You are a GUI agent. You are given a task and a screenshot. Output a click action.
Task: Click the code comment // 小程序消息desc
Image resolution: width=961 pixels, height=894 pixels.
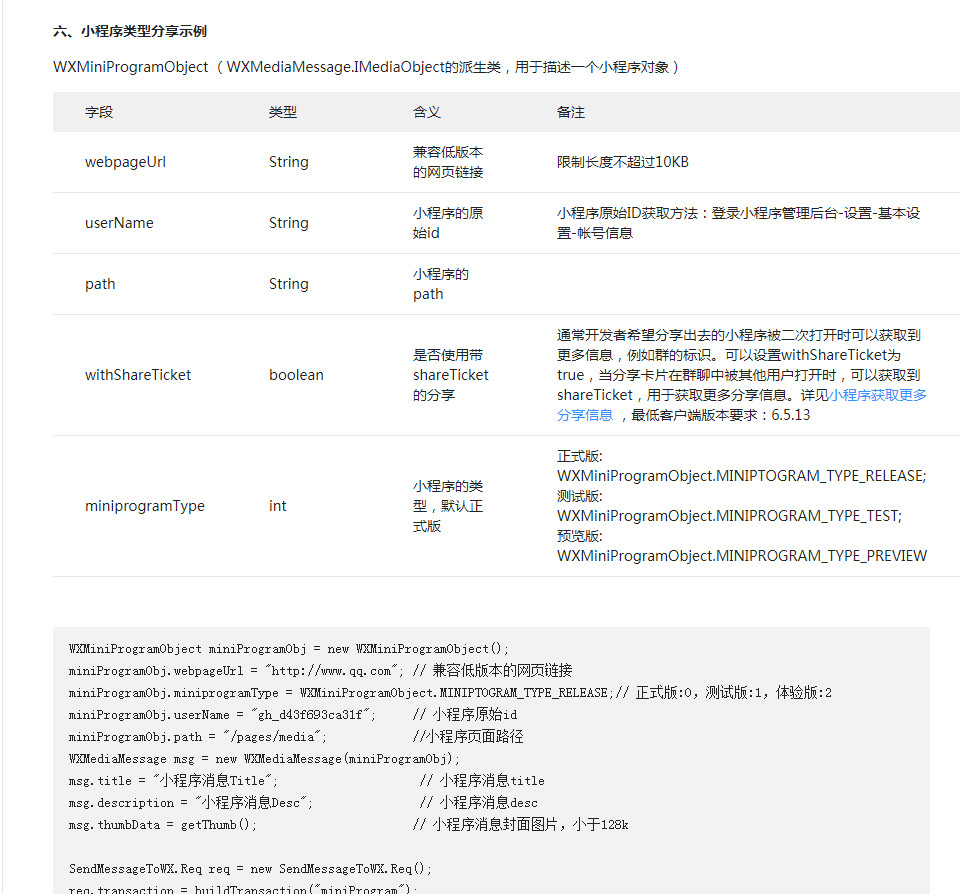tap(479, 803)
